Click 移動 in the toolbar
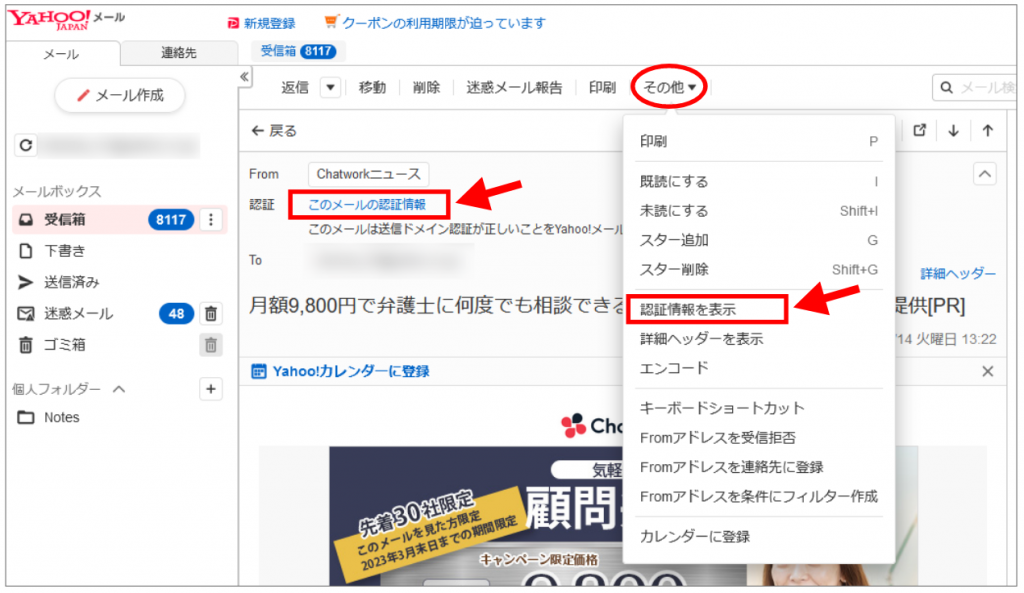The image size is (1024, 593). point(372,88)
